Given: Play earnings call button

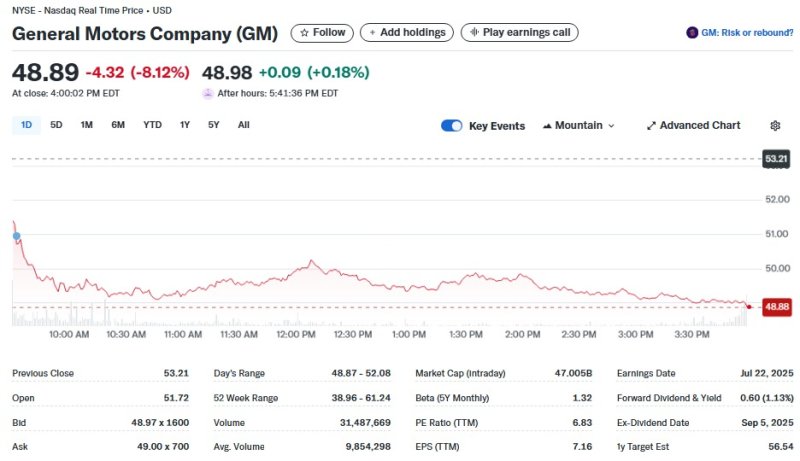Looking at the screenshot, I should [519, 33].
